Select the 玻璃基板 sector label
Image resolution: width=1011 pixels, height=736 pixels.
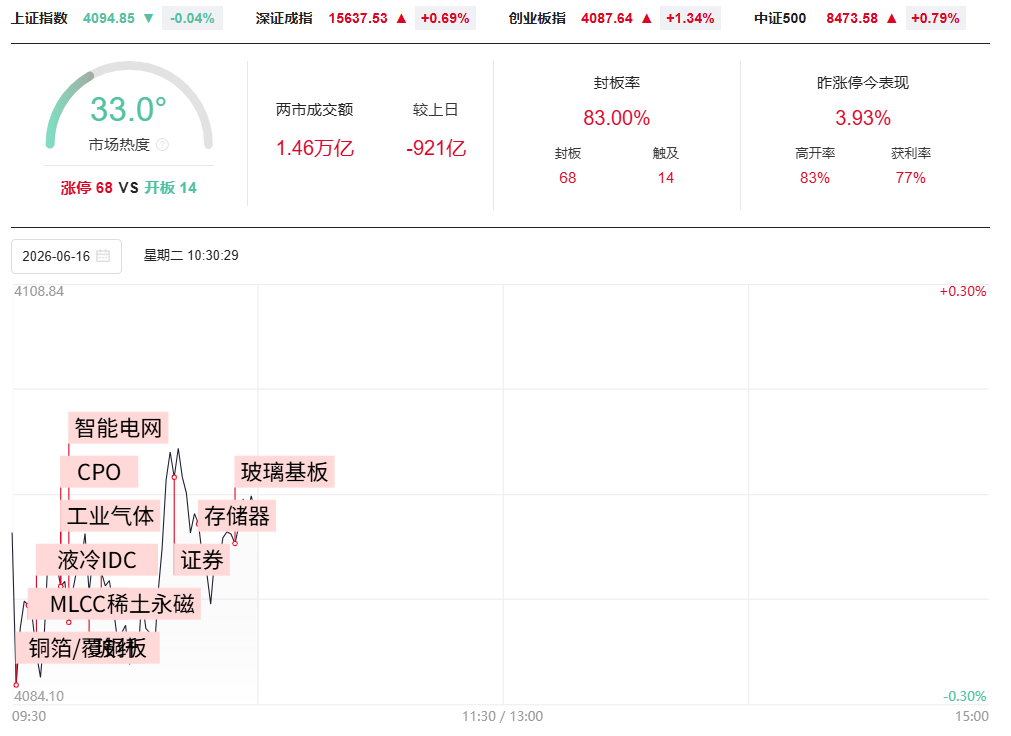point(284,472)
